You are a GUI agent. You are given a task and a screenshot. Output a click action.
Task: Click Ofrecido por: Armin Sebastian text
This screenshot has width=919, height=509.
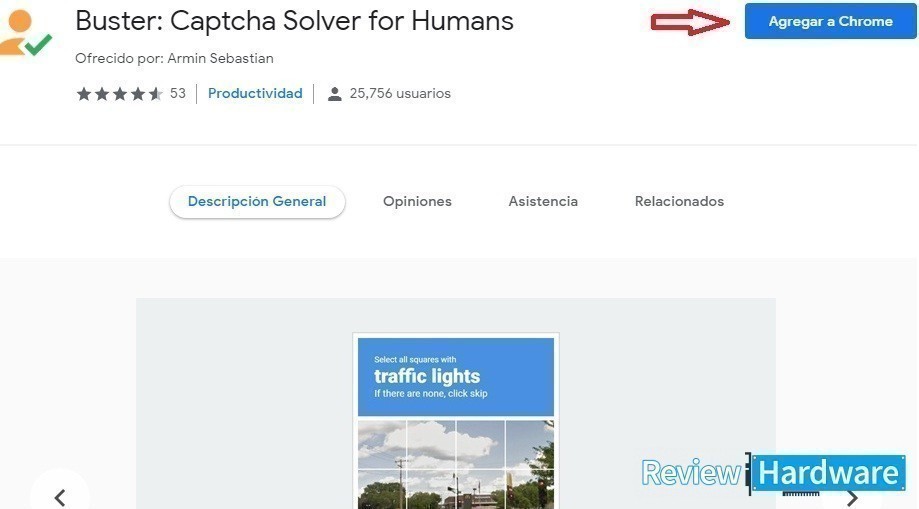point(174,59)
